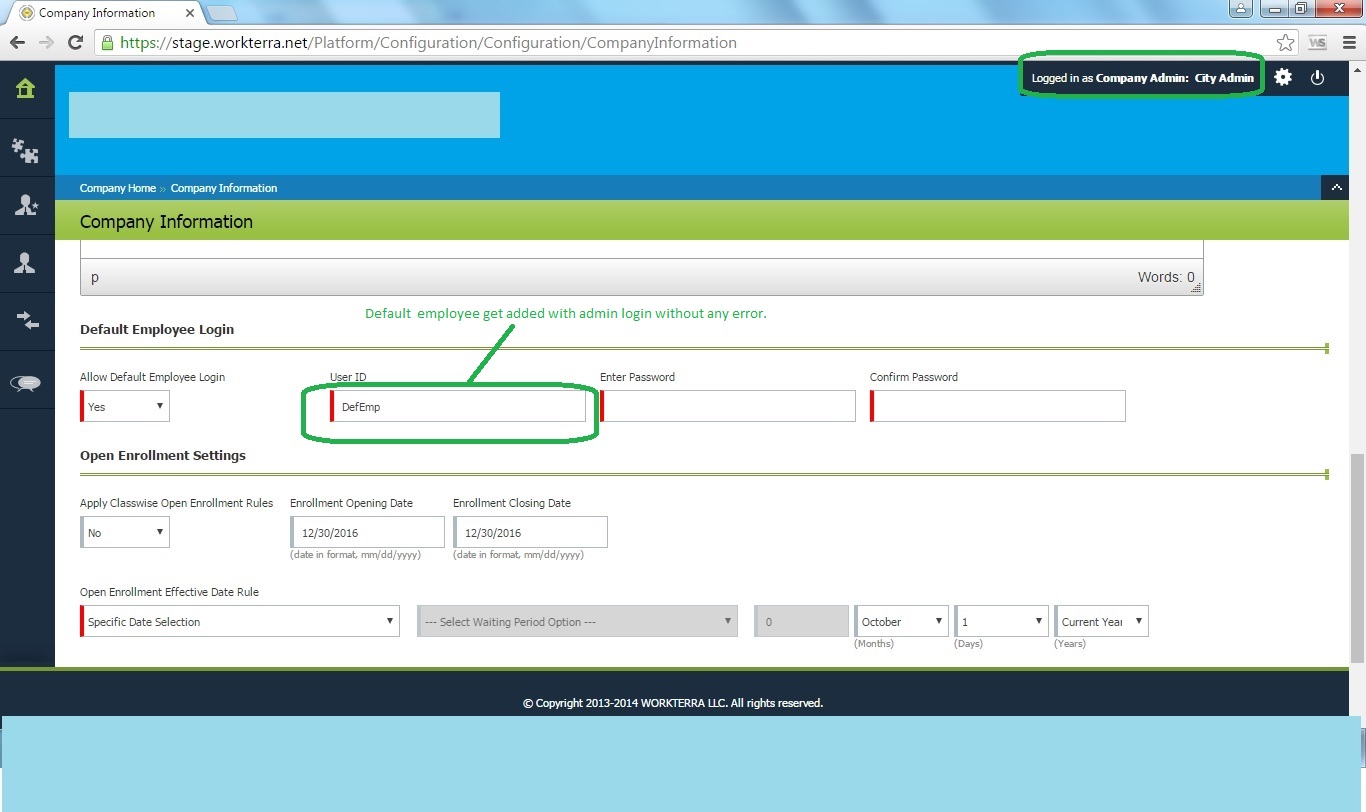1366x812 pixels.
Task: Open the Chrome hamburger menu
Action: point(1348,43)
